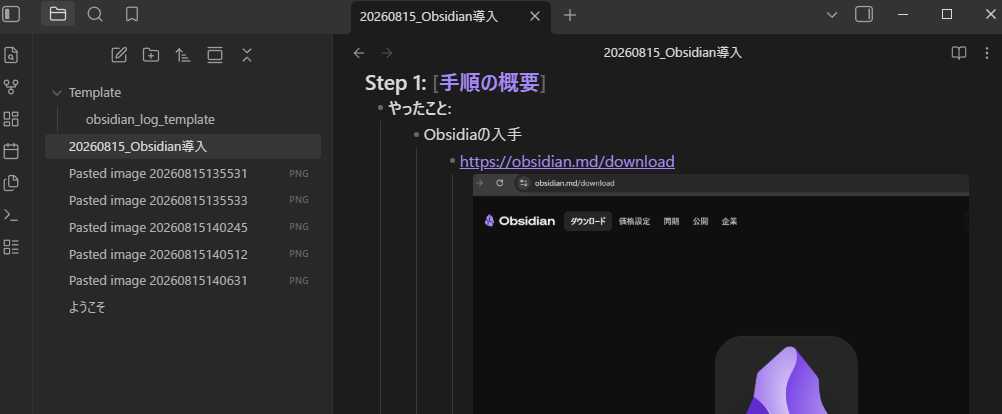Open the note's more options menu
Screen dimensions: 1002x414
(987, 53)
